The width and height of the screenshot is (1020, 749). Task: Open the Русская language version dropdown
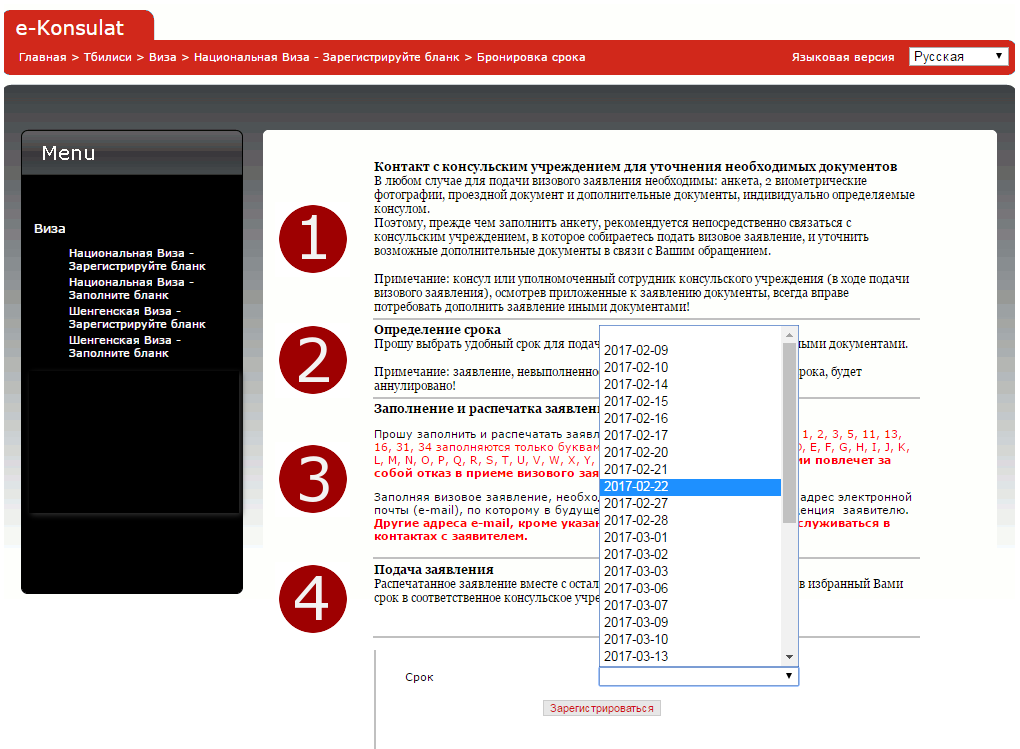coord(958,57)
